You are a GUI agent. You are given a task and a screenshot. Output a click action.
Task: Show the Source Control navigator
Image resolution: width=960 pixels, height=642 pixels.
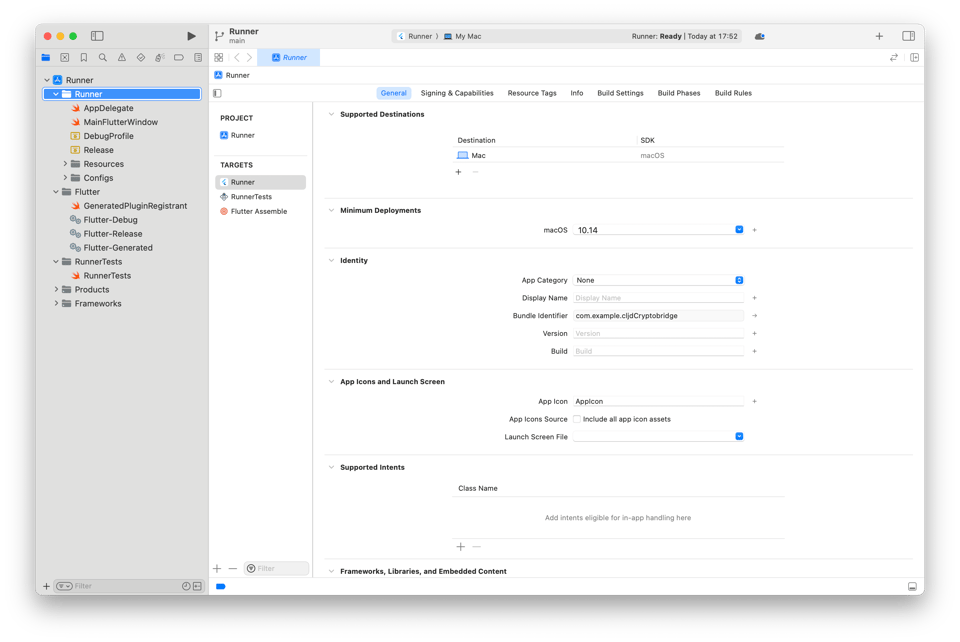[65, 58]
